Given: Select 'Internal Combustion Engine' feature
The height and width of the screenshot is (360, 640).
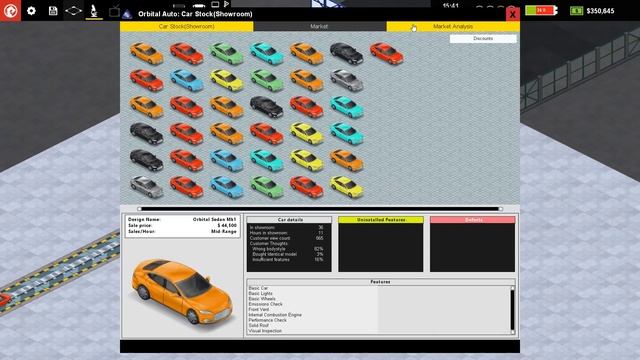Looking at the screenshot, I should pos(275,315).
